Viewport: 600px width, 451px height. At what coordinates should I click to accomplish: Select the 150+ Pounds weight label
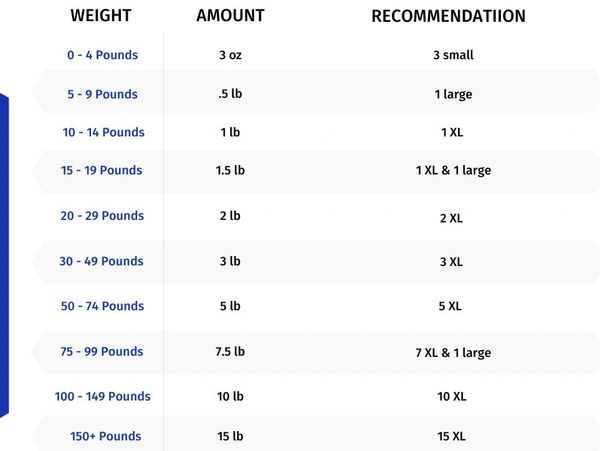[106, 436]
